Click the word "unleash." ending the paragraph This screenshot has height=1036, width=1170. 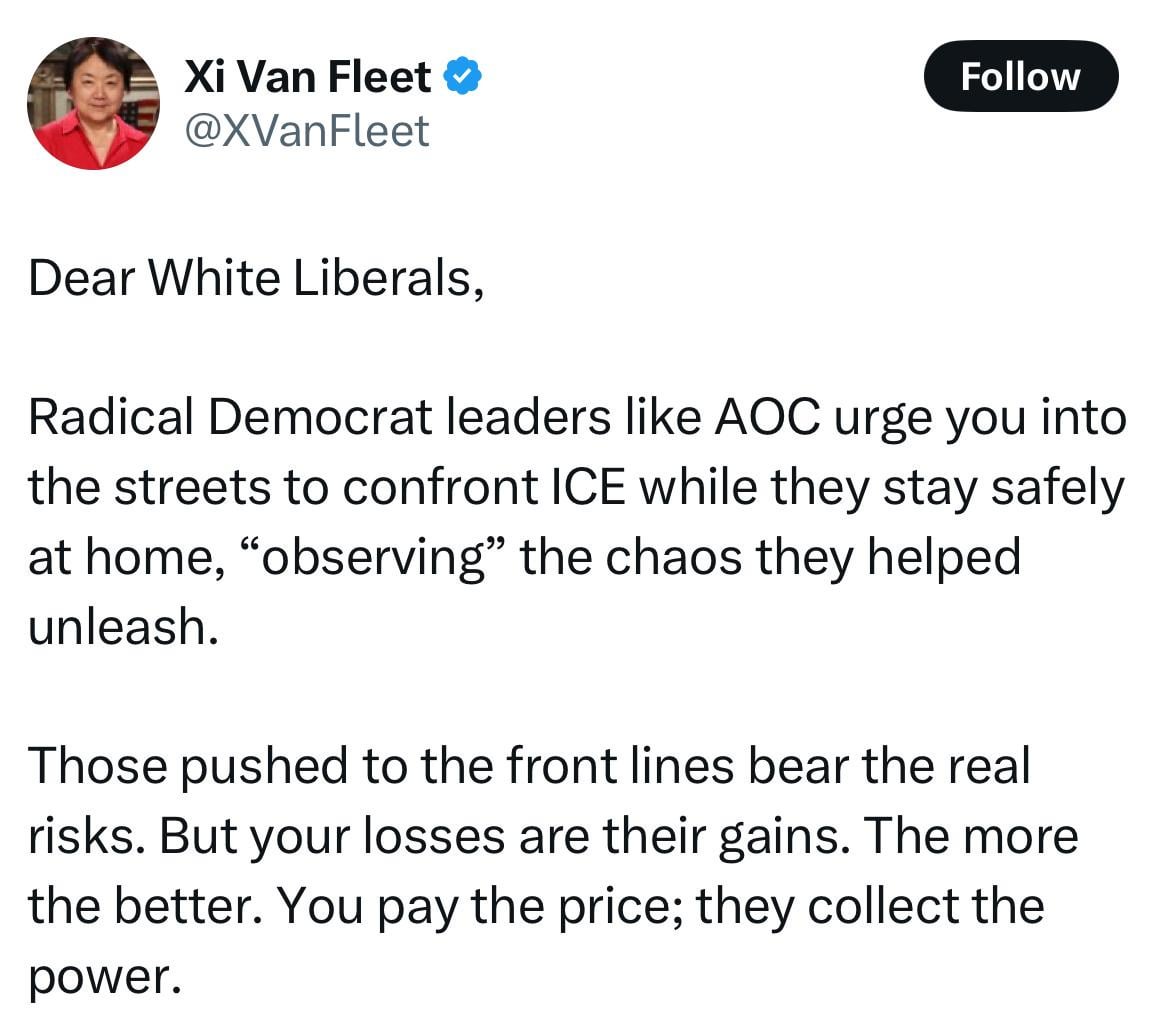point(122,627)
